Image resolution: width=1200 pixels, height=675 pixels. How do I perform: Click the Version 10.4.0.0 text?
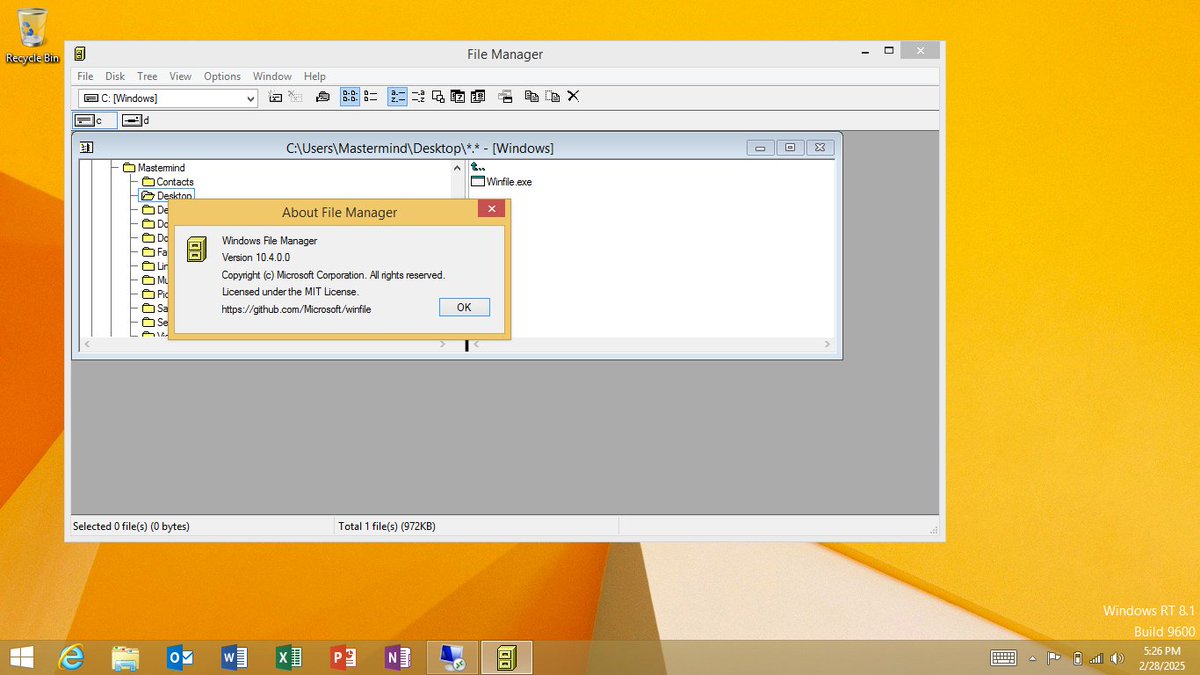click(256, 258)
